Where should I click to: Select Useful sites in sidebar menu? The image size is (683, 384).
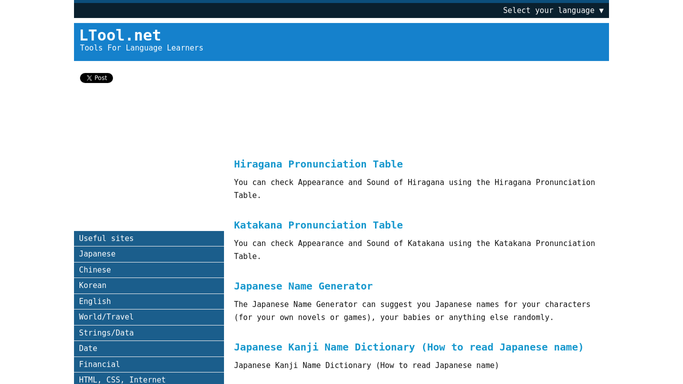pyautogui.click(x=149, y=238)
